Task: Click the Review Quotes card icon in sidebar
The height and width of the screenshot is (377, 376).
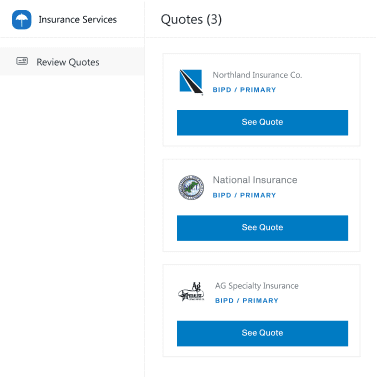Action: [22, 61]
